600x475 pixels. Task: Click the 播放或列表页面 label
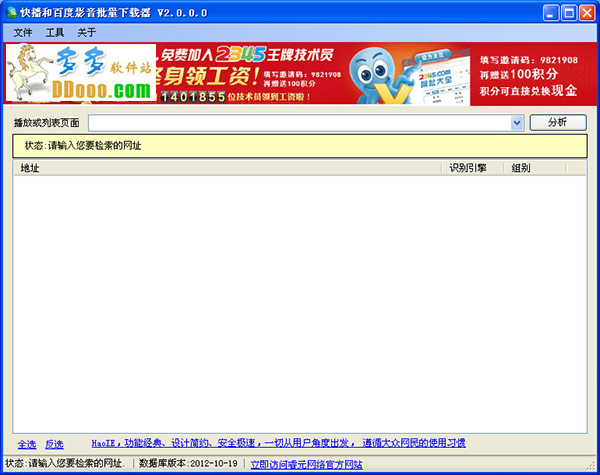pos(46,123)
